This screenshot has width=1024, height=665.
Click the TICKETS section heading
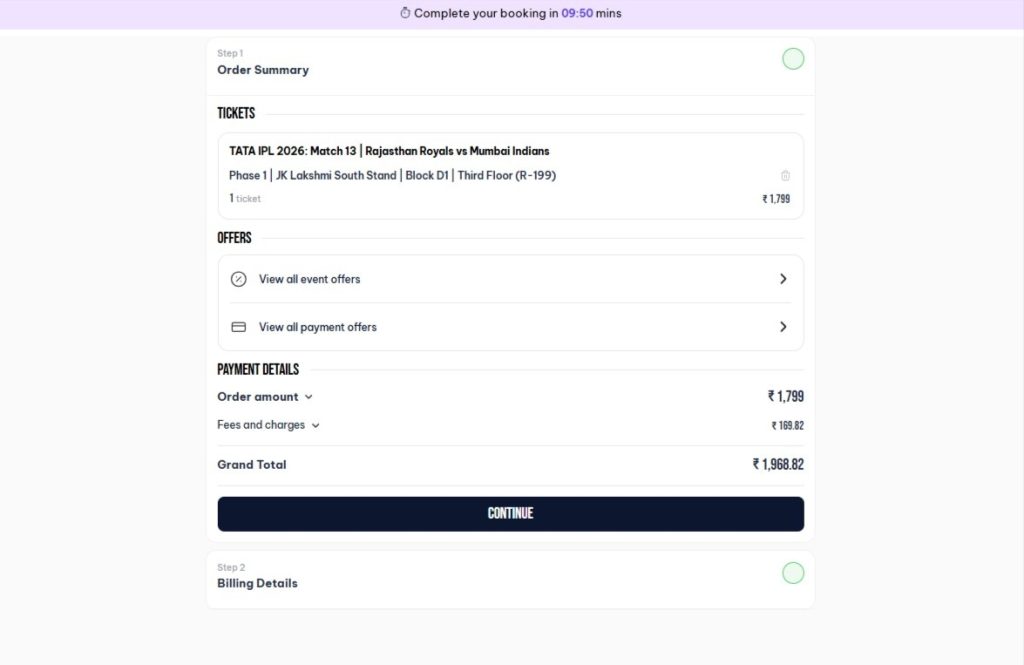(235, 113)
